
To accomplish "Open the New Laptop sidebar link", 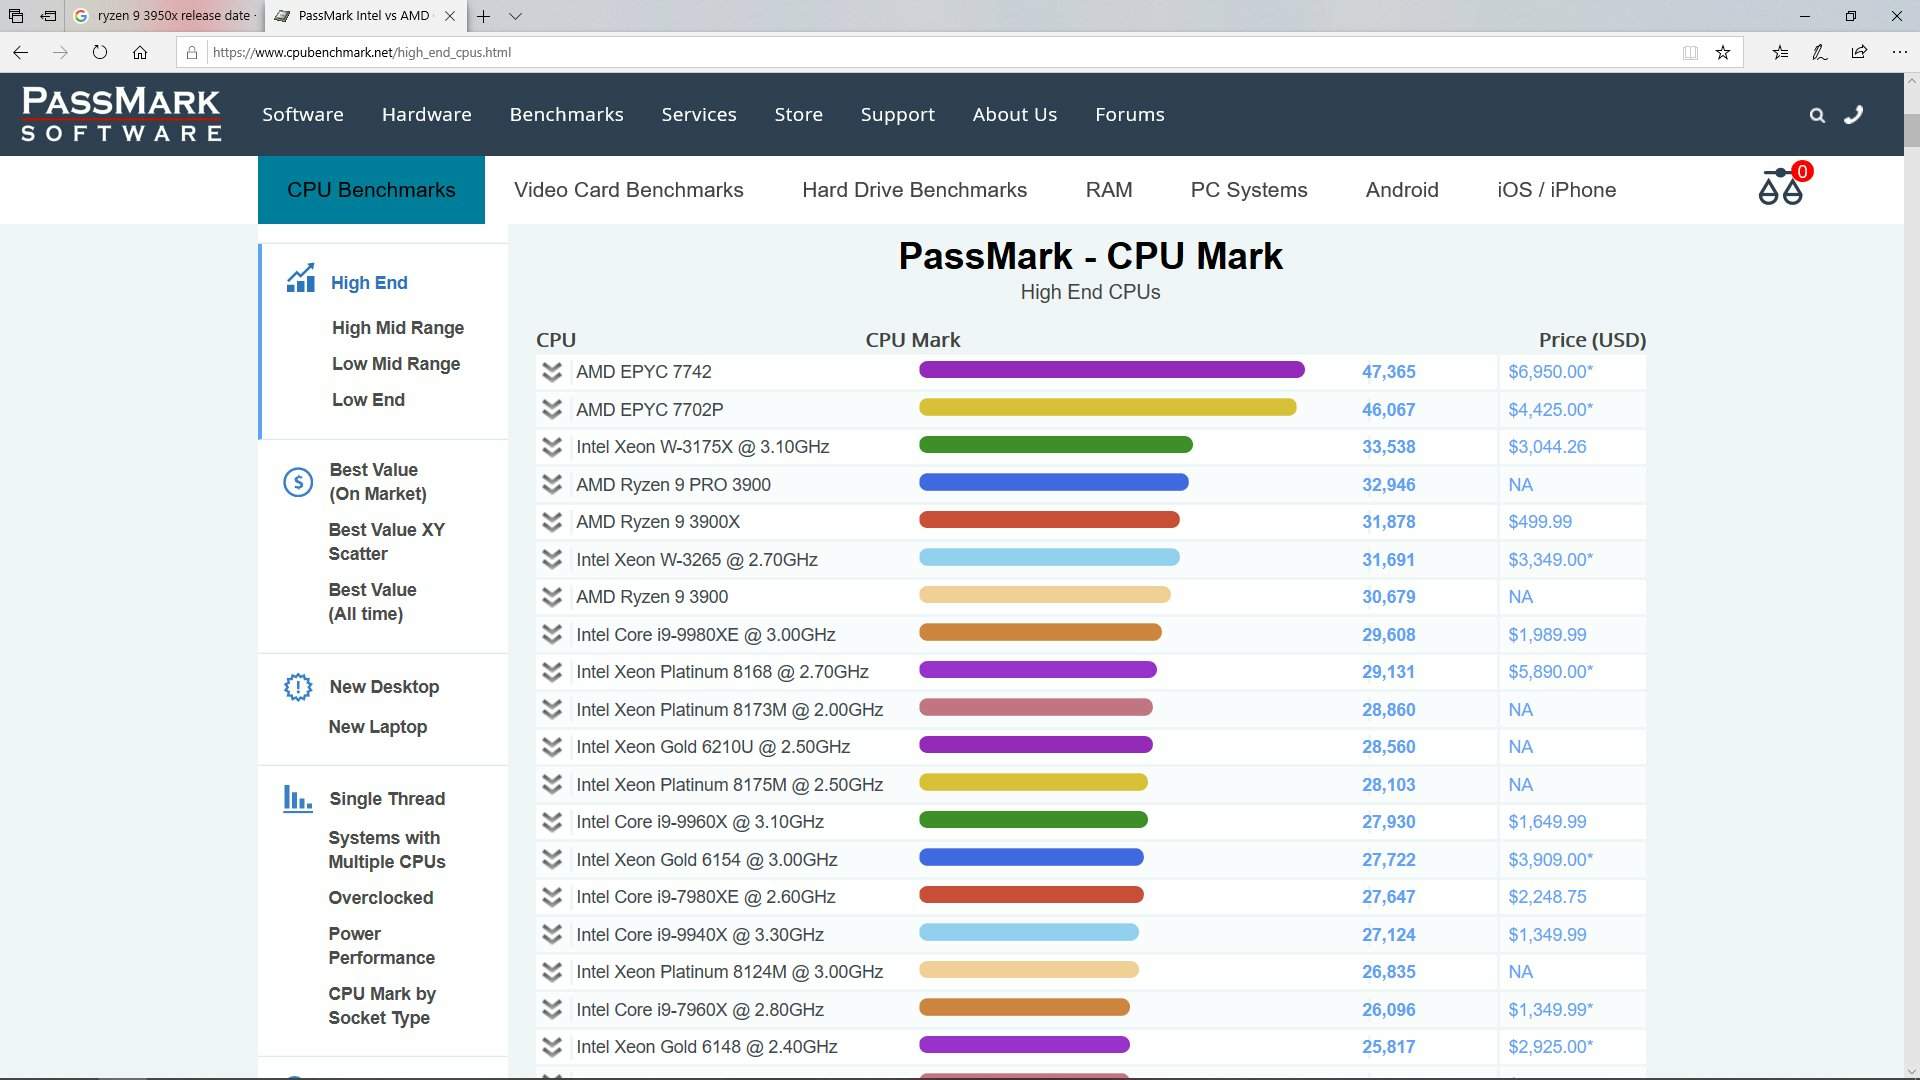I will coord(378,727).
